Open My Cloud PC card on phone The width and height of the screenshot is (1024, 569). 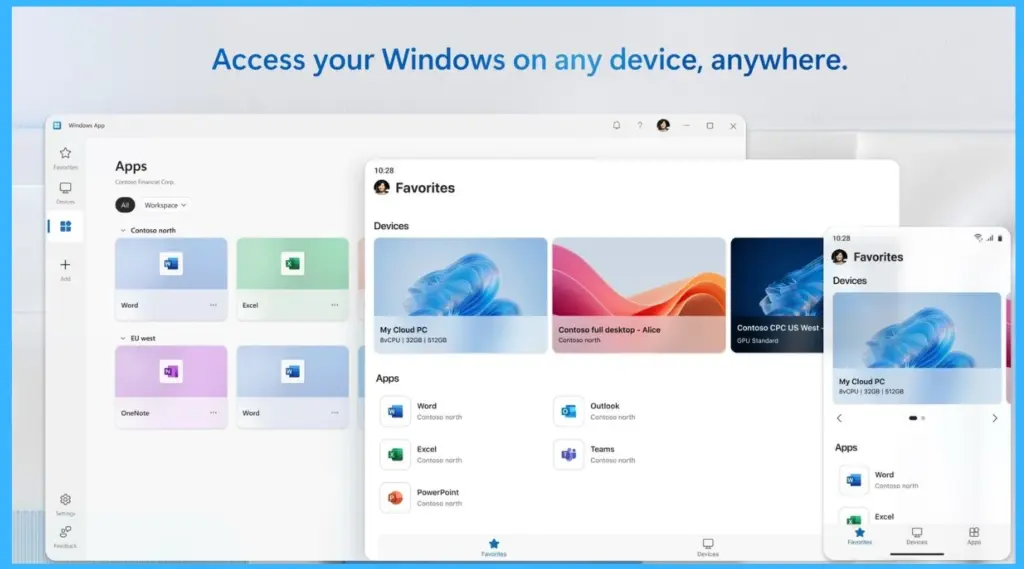coord(917,348)
